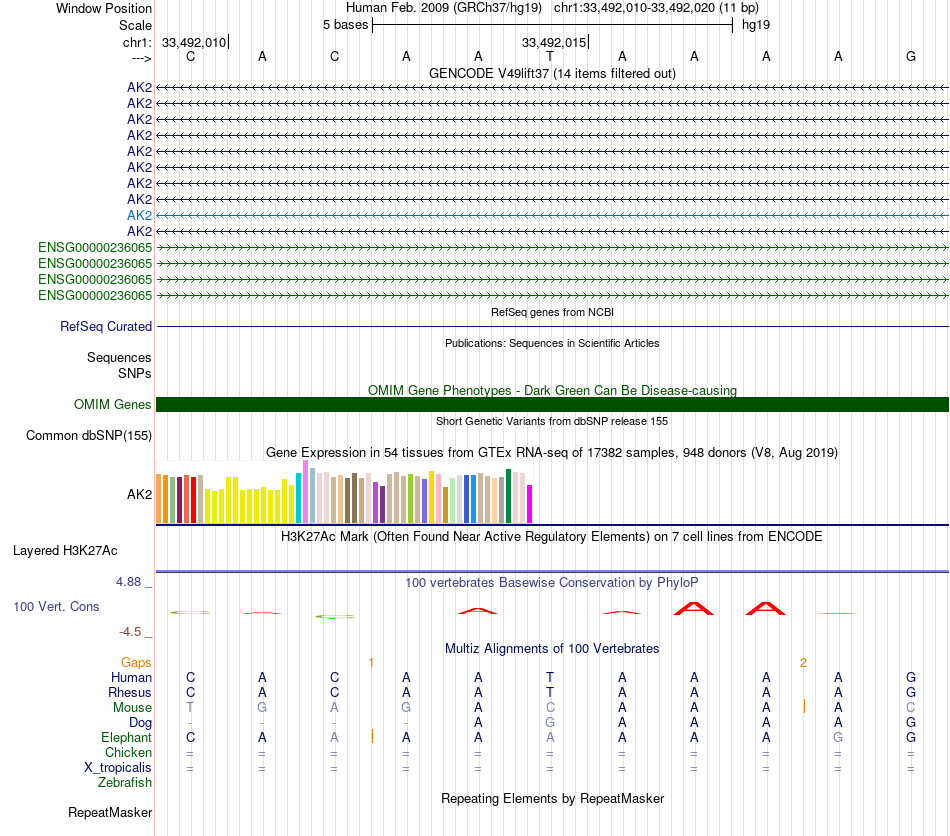Select the 33,492,015 position marker
This screenshot has height=836, width=950.
554,42
